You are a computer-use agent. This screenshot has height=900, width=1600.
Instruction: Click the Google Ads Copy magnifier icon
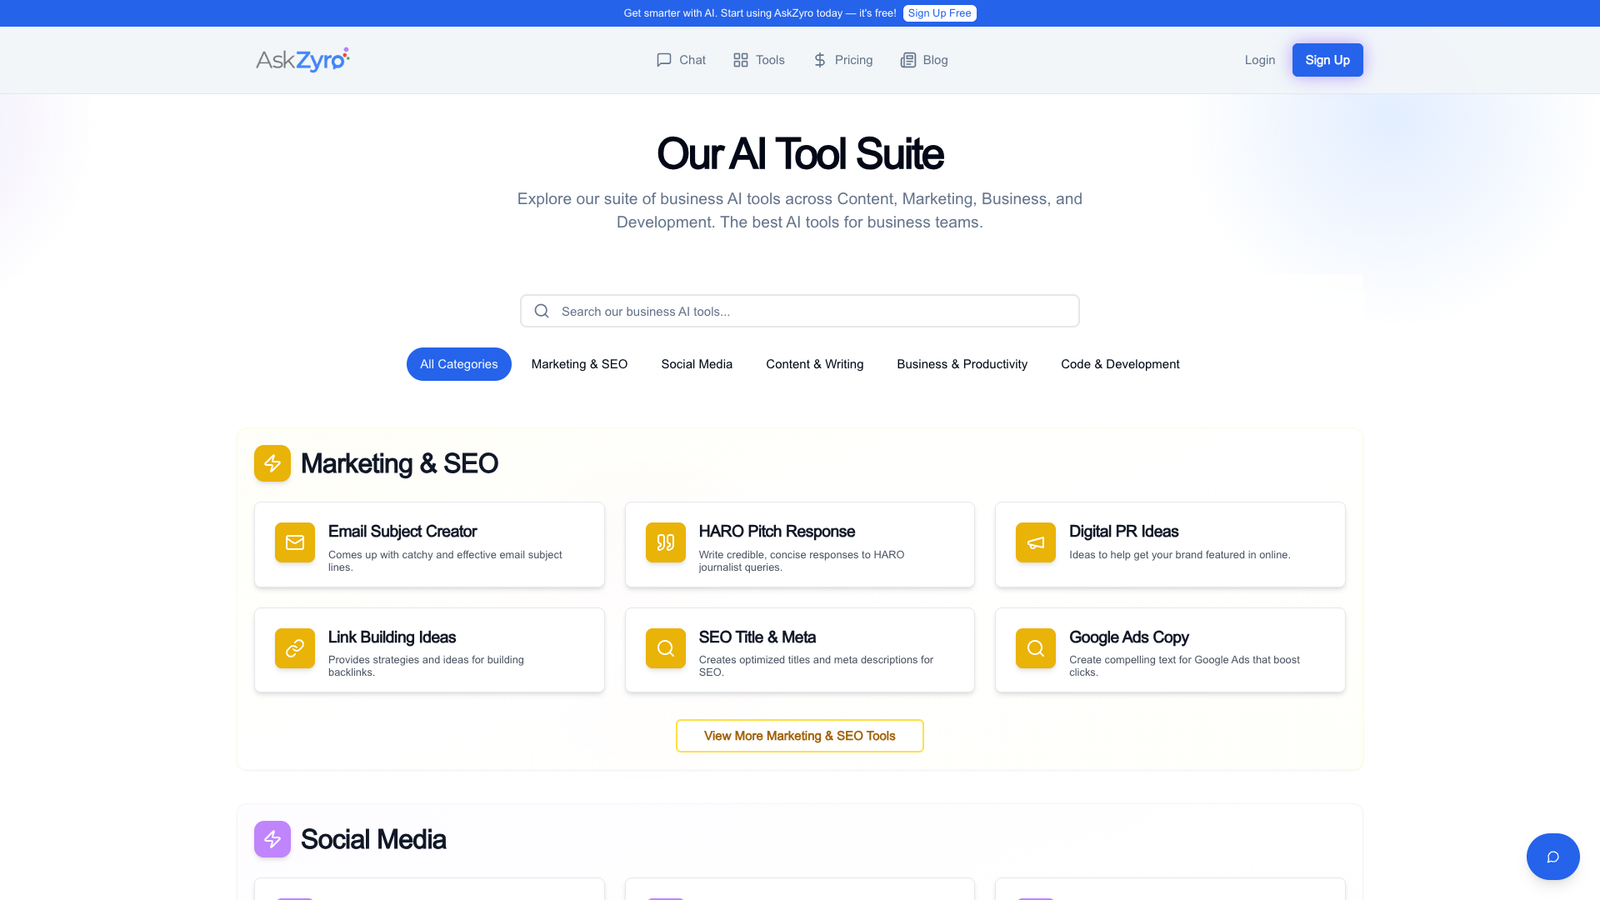pyautogui.click(x=1036, y=648)
